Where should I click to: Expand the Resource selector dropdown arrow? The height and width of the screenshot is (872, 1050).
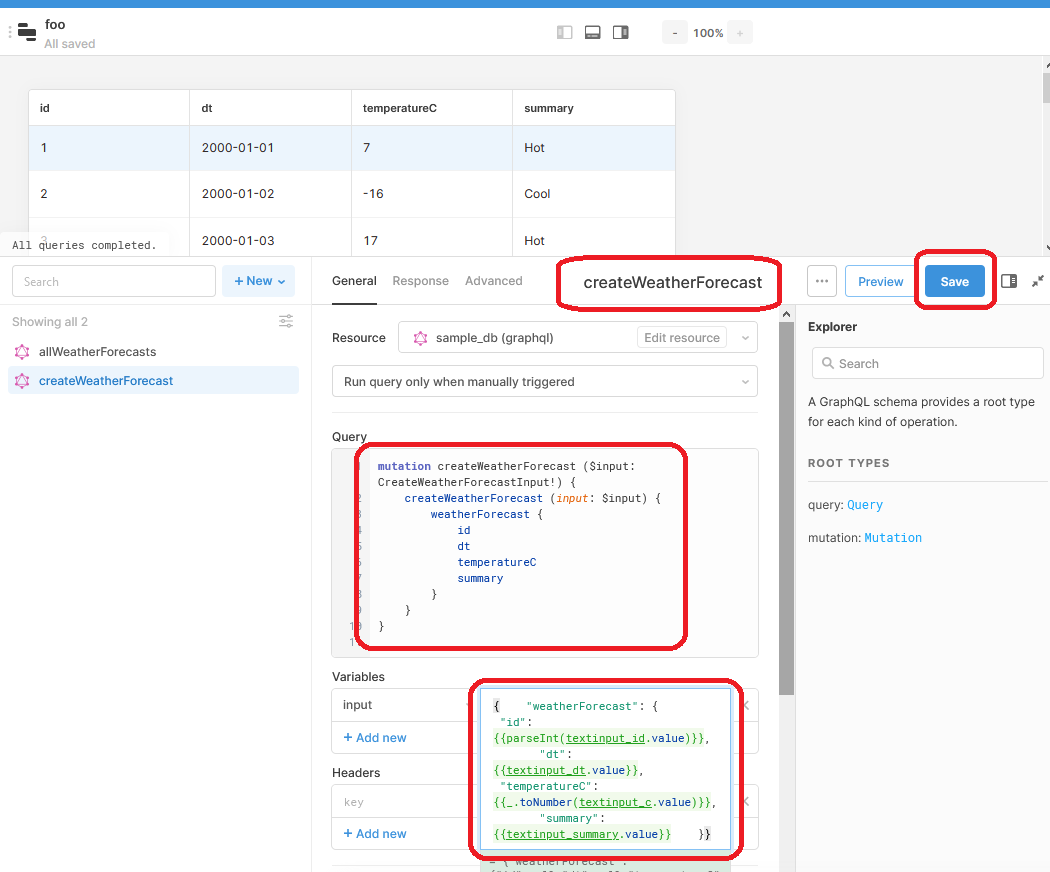(745, 338)
